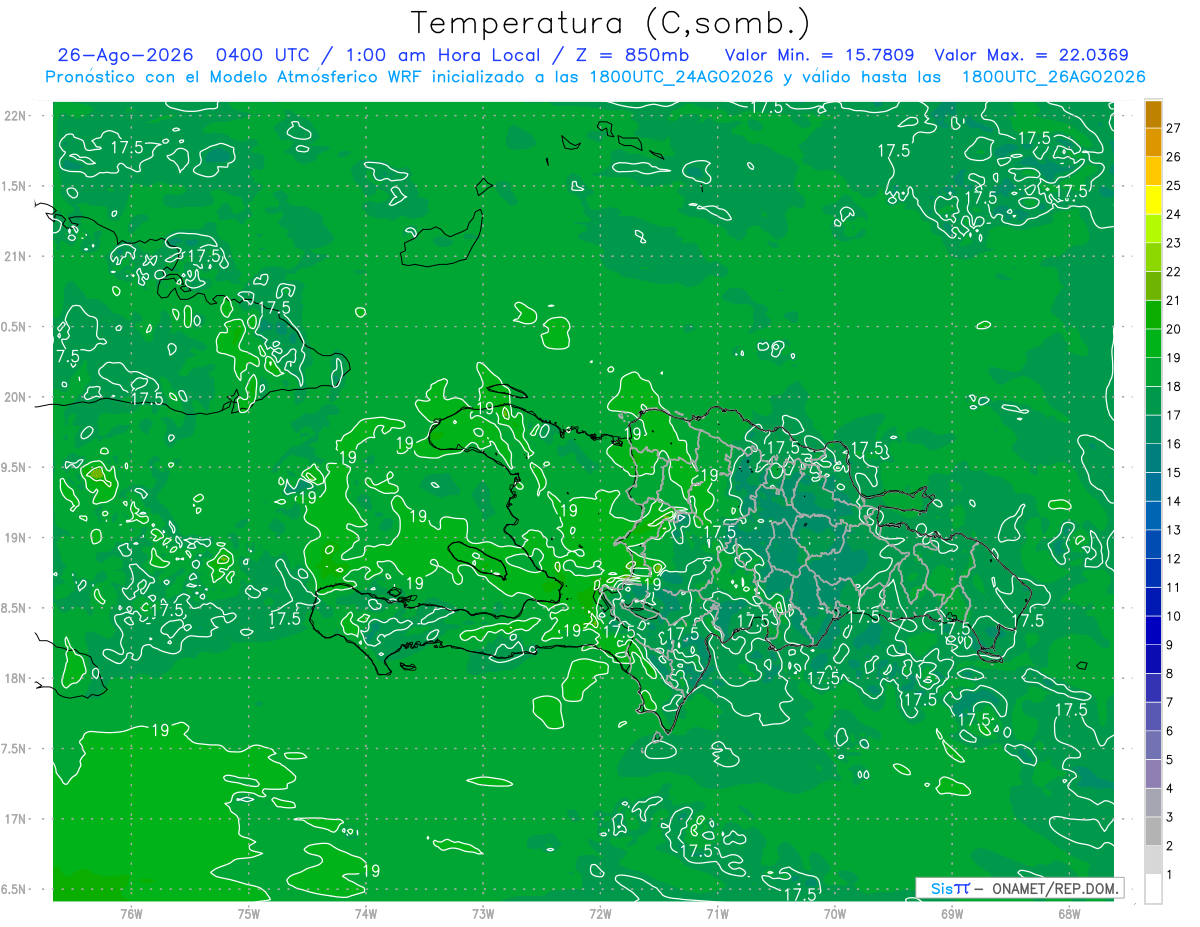The image size is (1200, 927).
Task: Click the '6.5N' latitude axis label
Action: pyautogui.click(x=15, y=890)
